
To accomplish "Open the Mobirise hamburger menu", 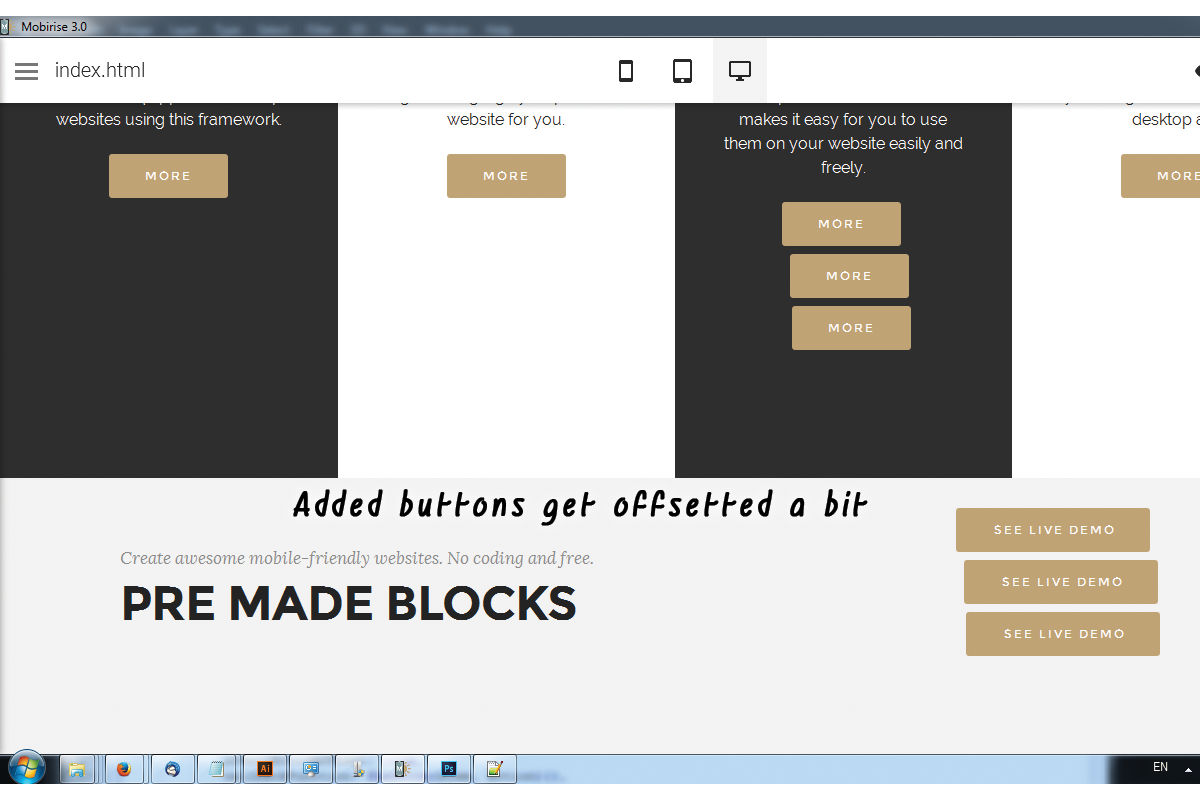I will click(26, 71).
